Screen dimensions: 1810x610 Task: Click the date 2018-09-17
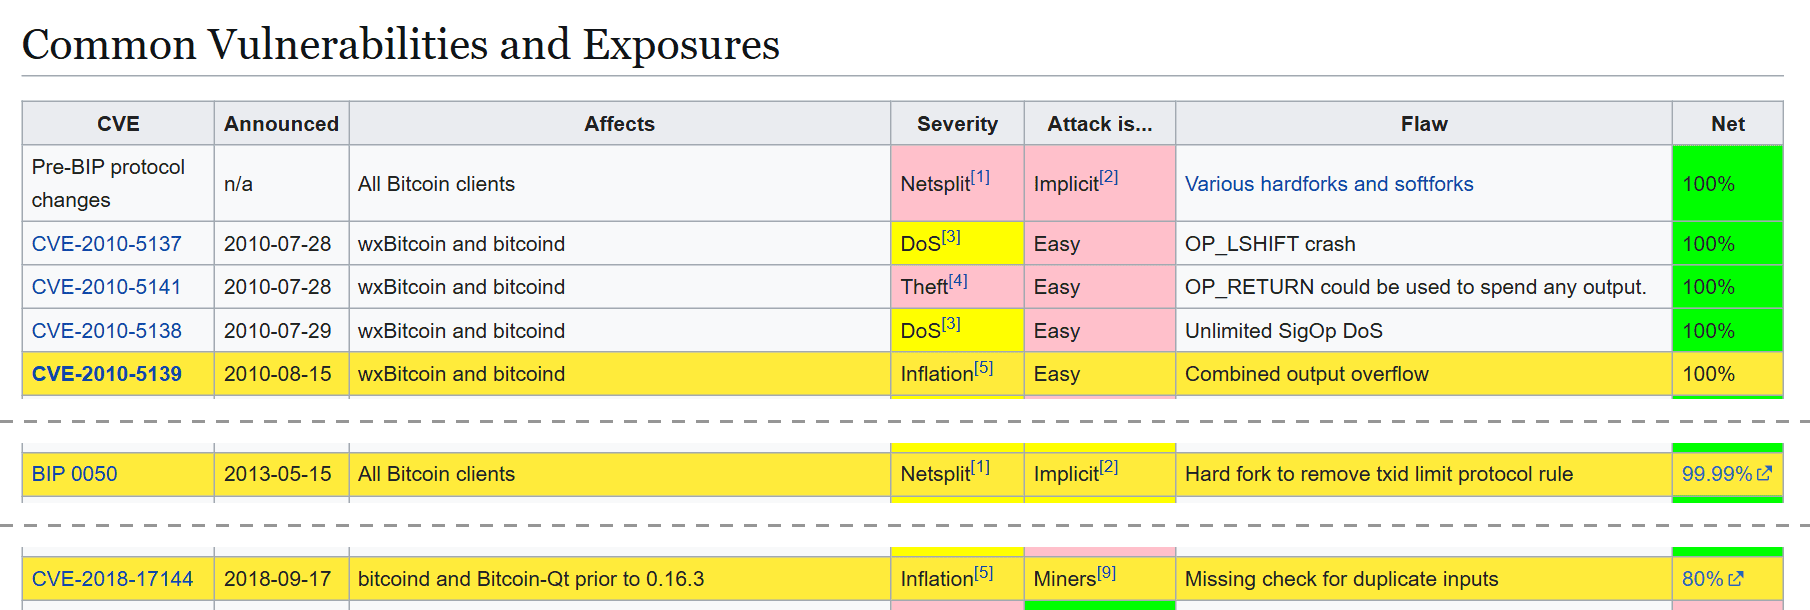click(278, 579)
